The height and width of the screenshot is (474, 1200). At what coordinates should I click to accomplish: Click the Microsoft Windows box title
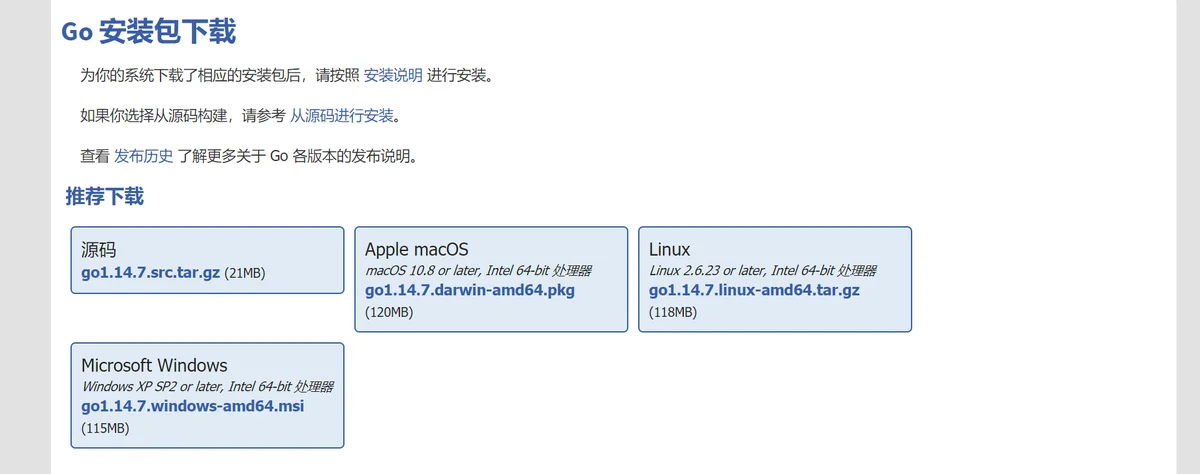(154, 365)
